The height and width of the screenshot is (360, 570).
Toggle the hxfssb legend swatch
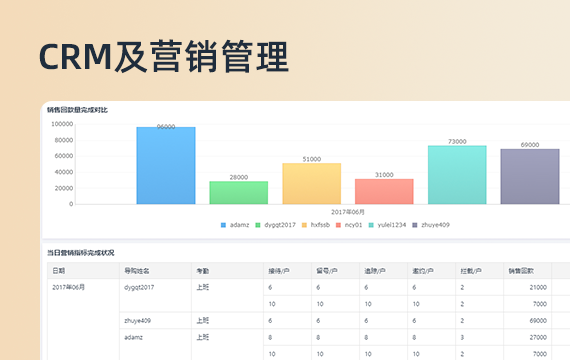pyautogui.click(x=304, y=225)
